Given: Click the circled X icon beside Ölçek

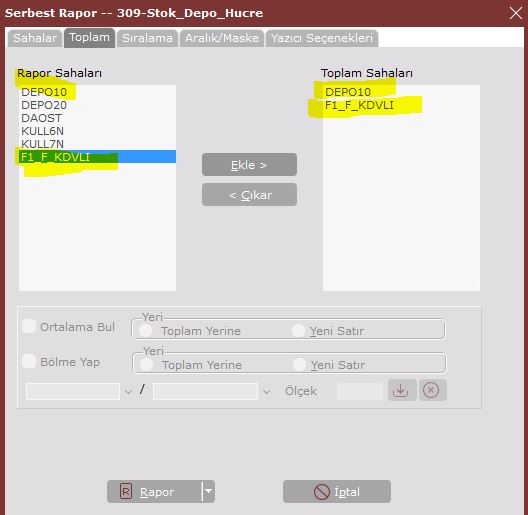Looking at the screenshot, I should 432,390.
